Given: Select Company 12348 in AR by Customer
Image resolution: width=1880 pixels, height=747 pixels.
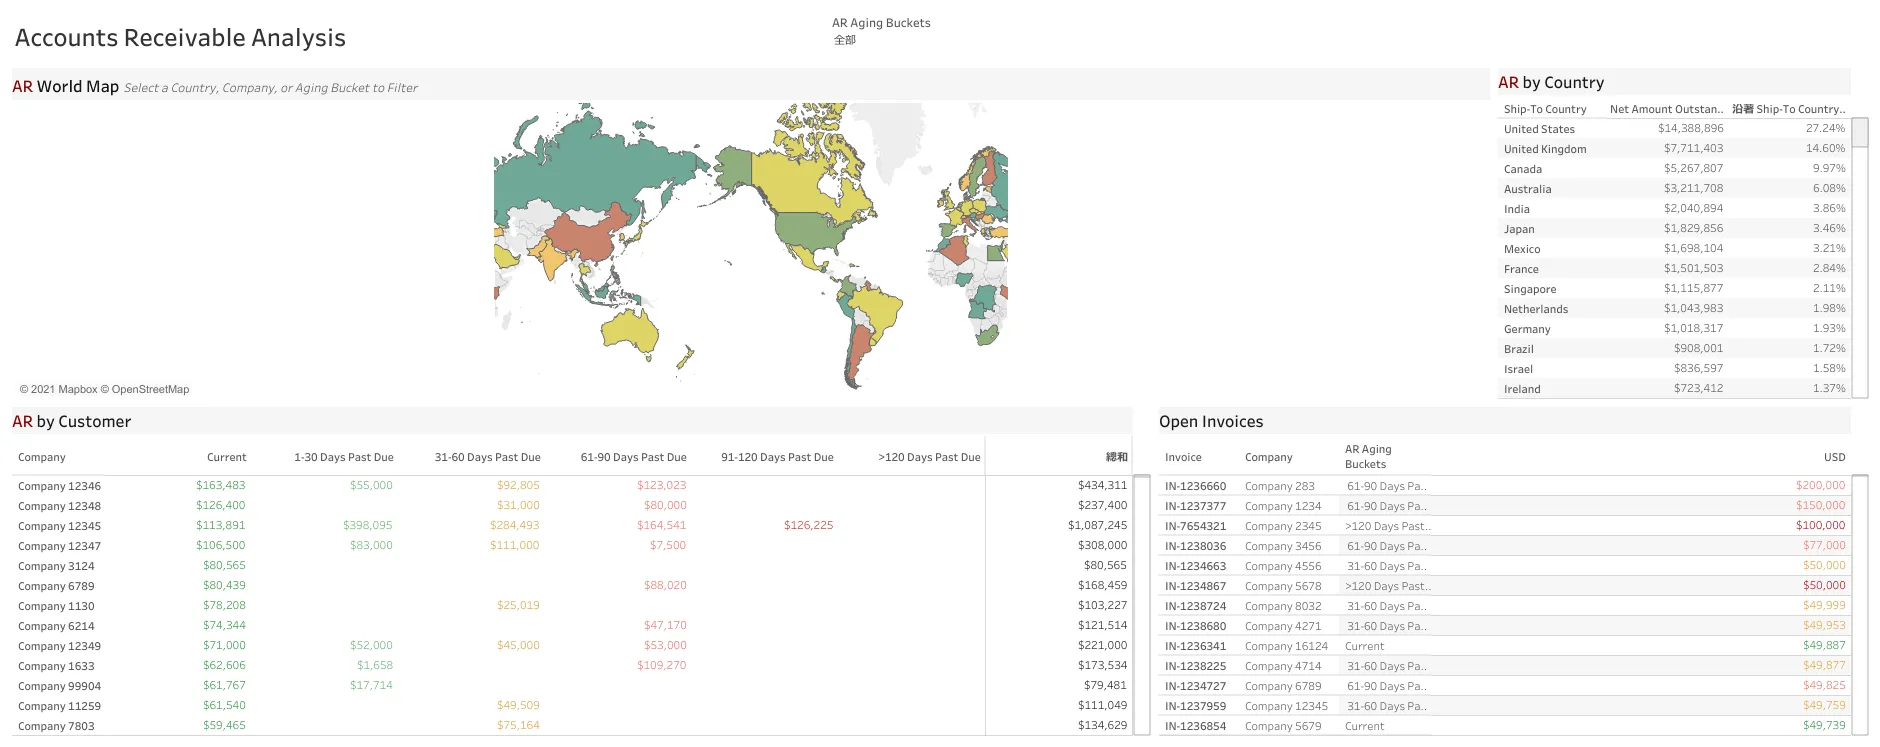Looking at the screenshot, I should tap(59, 506).
